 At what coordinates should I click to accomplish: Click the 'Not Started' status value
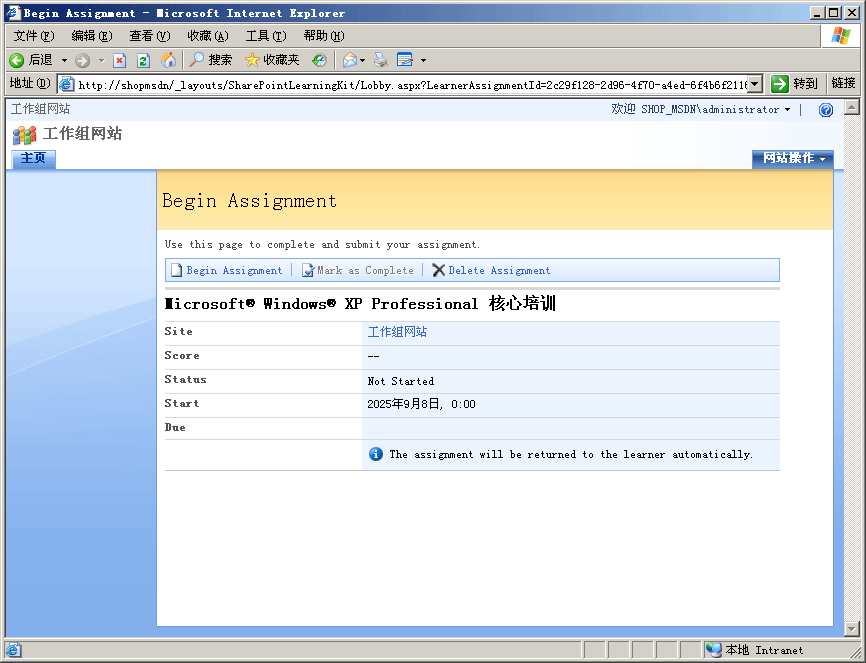(401, 381)
